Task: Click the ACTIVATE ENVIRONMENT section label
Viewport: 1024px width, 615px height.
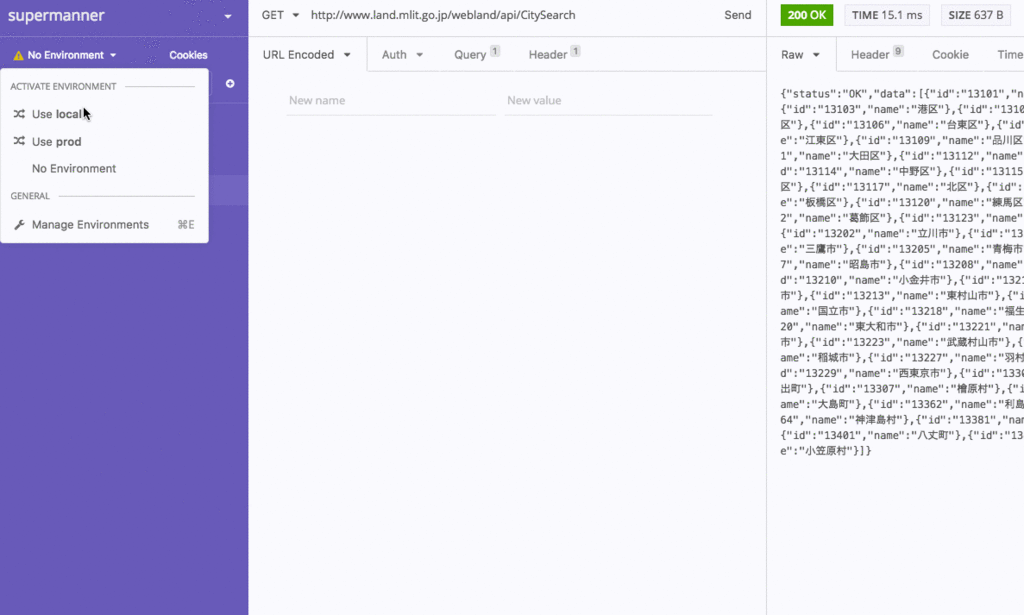Action: (63, 86)
